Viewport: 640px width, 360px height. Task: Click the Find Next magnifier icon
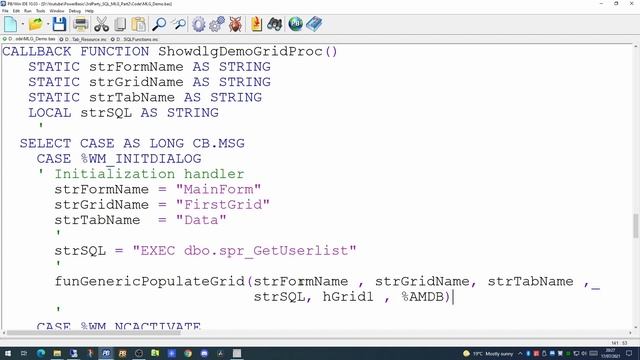178,24
